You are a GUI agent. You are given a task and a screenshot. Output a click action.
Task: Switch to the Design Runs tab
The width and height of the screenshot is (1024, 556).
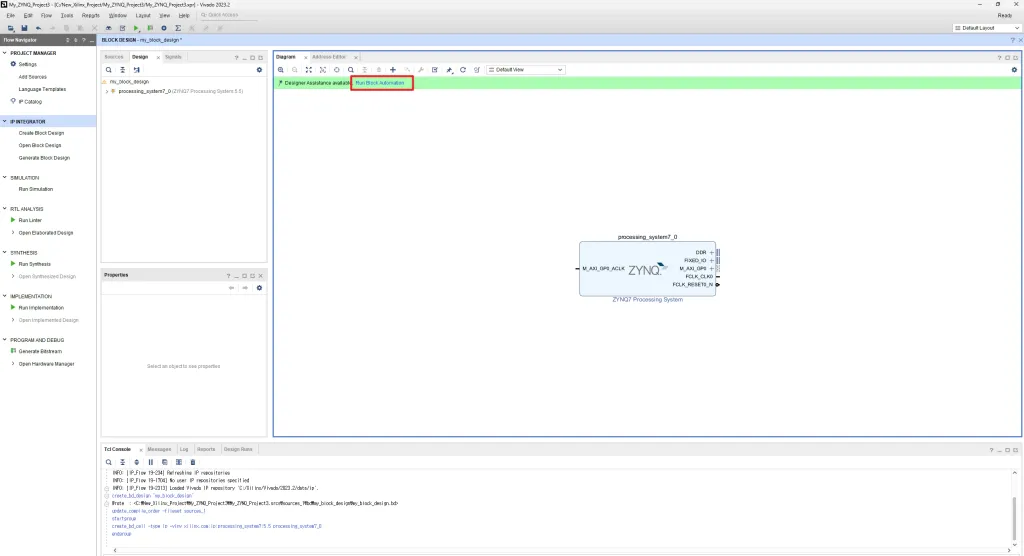pos(238,450)
